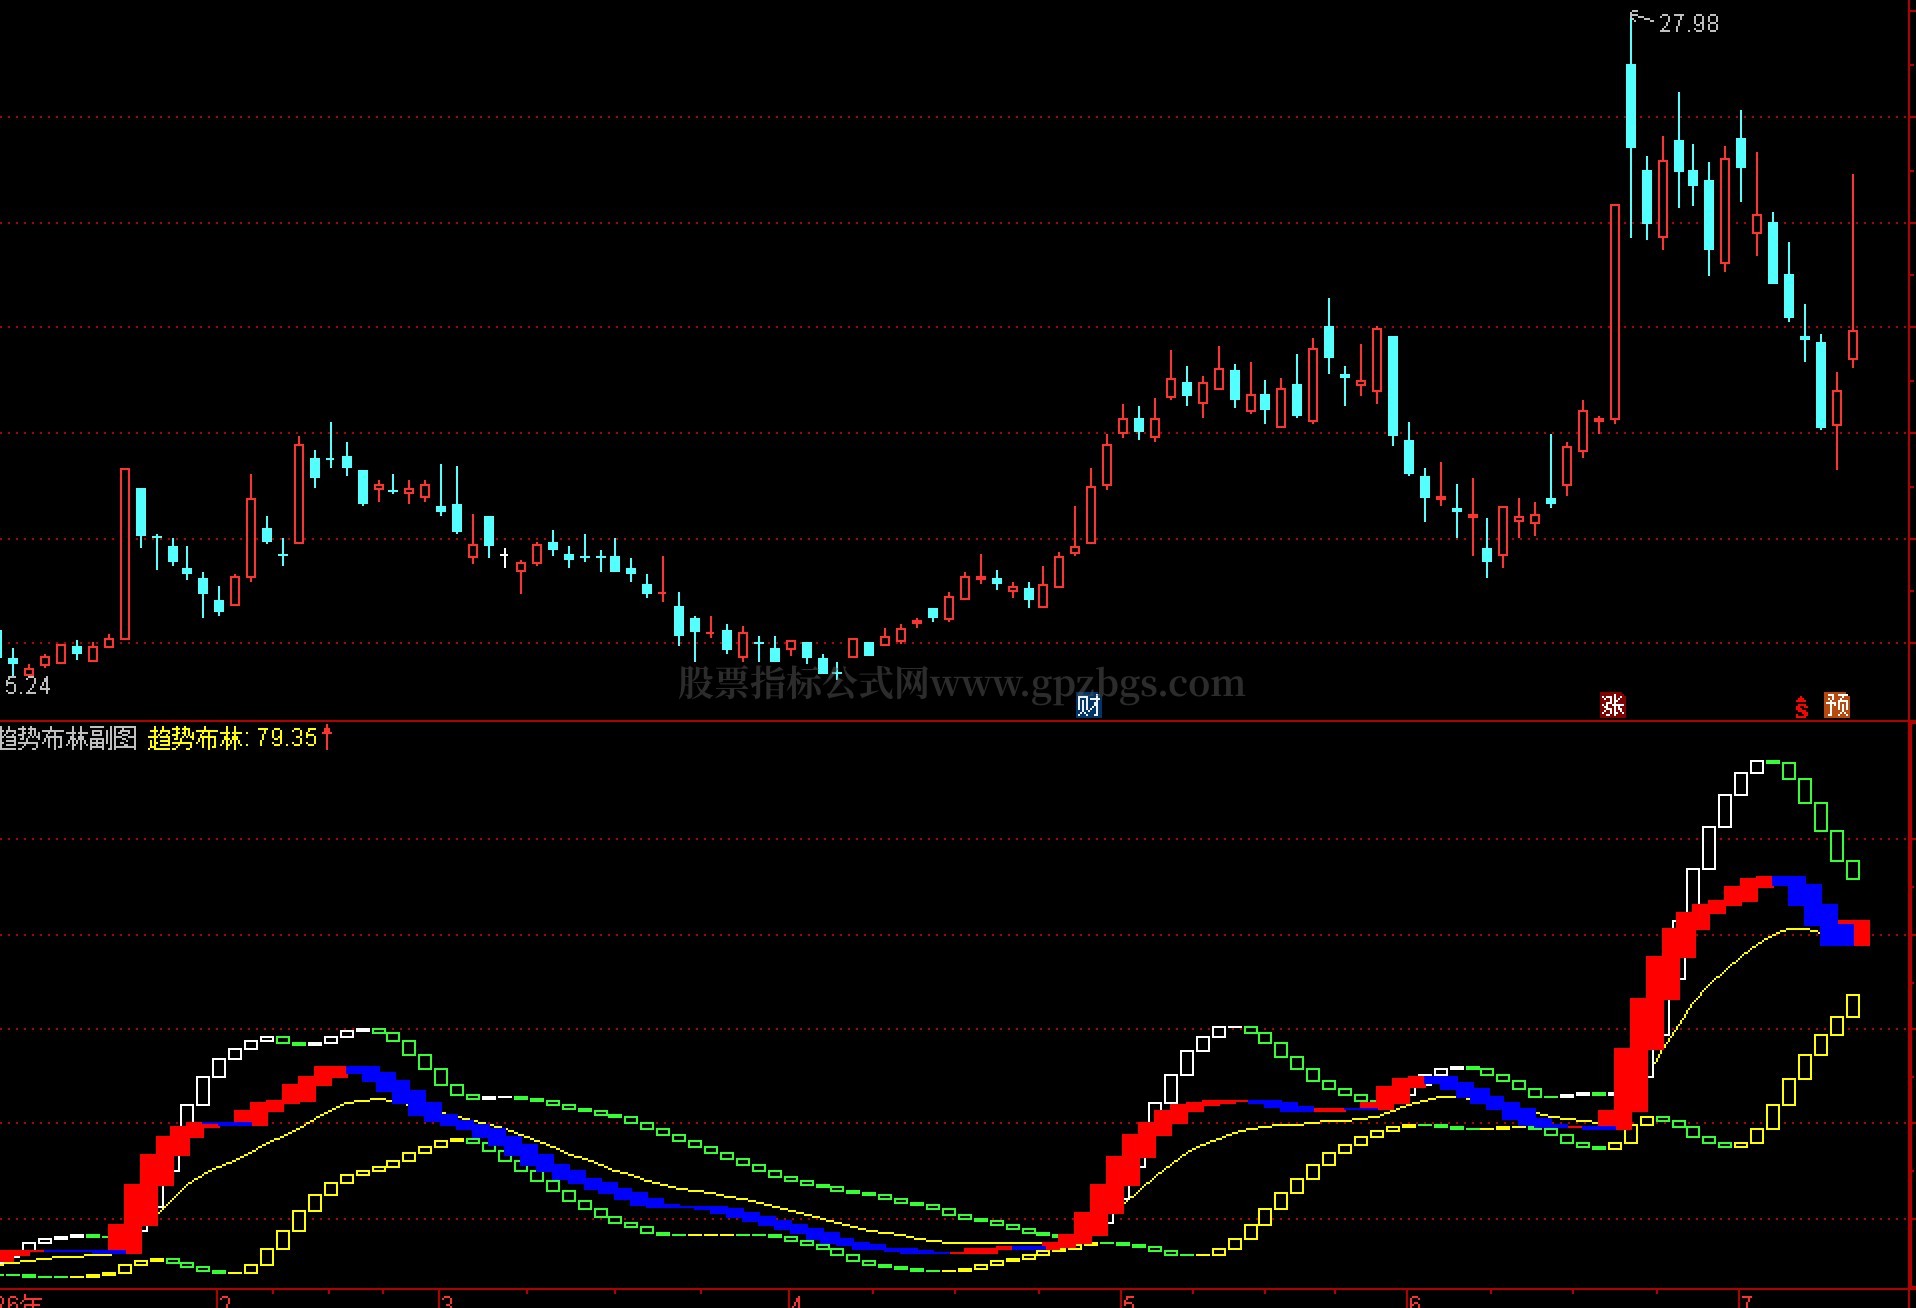Select month 5 marker on time axis
Viewport: 1916px width, 1308px height.
1129,1301
